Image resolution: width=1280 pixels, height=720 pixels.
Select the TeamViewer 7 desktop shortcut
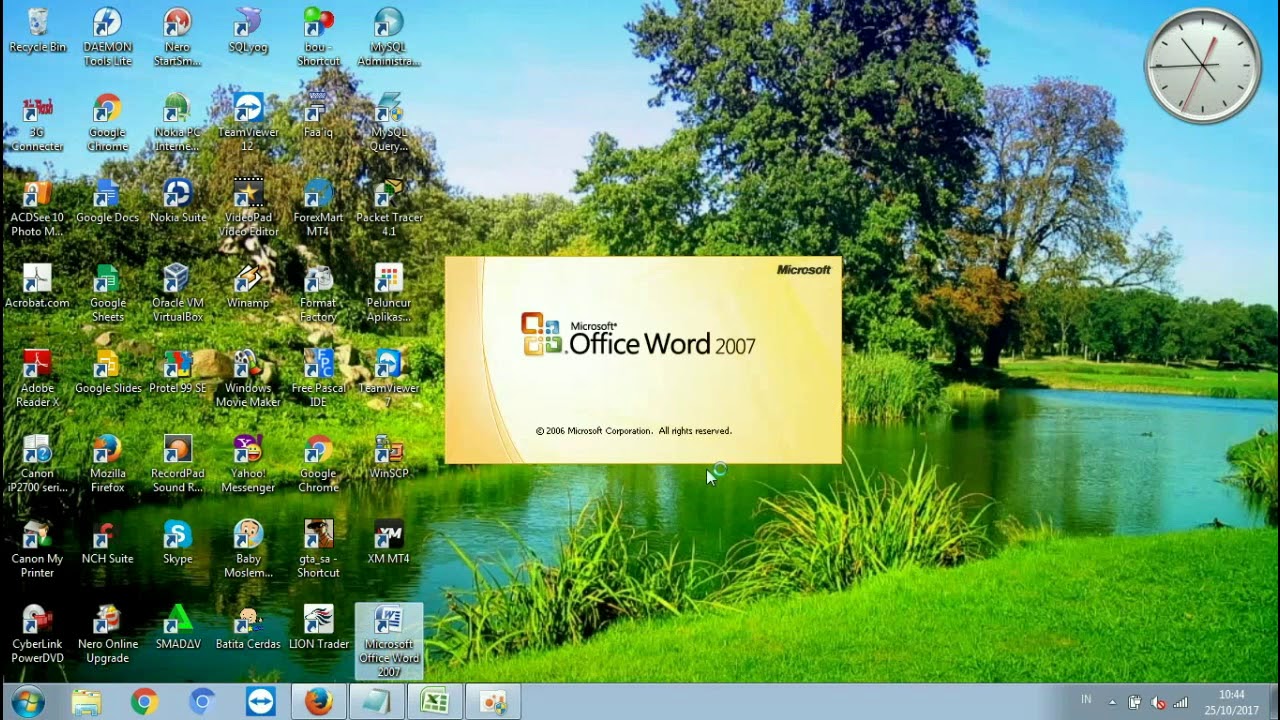pos(388,379)
